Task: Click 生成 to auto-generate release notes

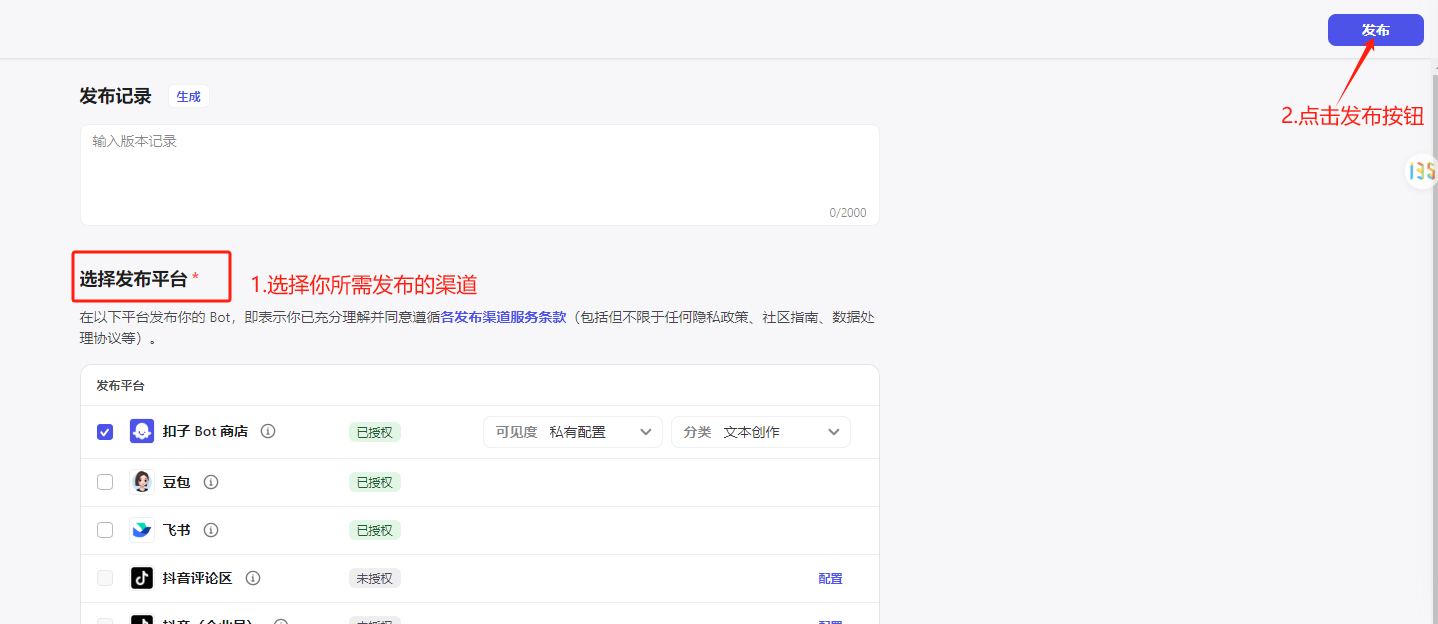Action: (188, 97)
